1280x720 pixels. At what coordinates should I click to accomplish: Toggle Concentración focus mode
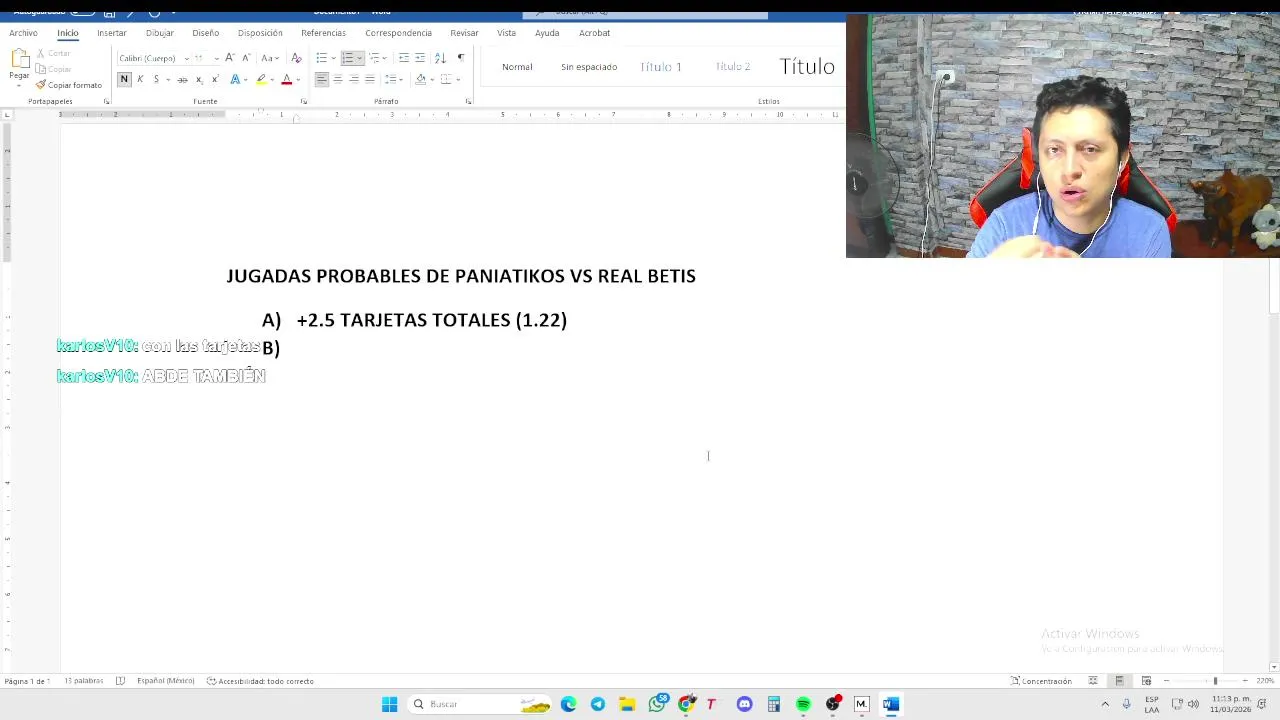coord(1041,681)
